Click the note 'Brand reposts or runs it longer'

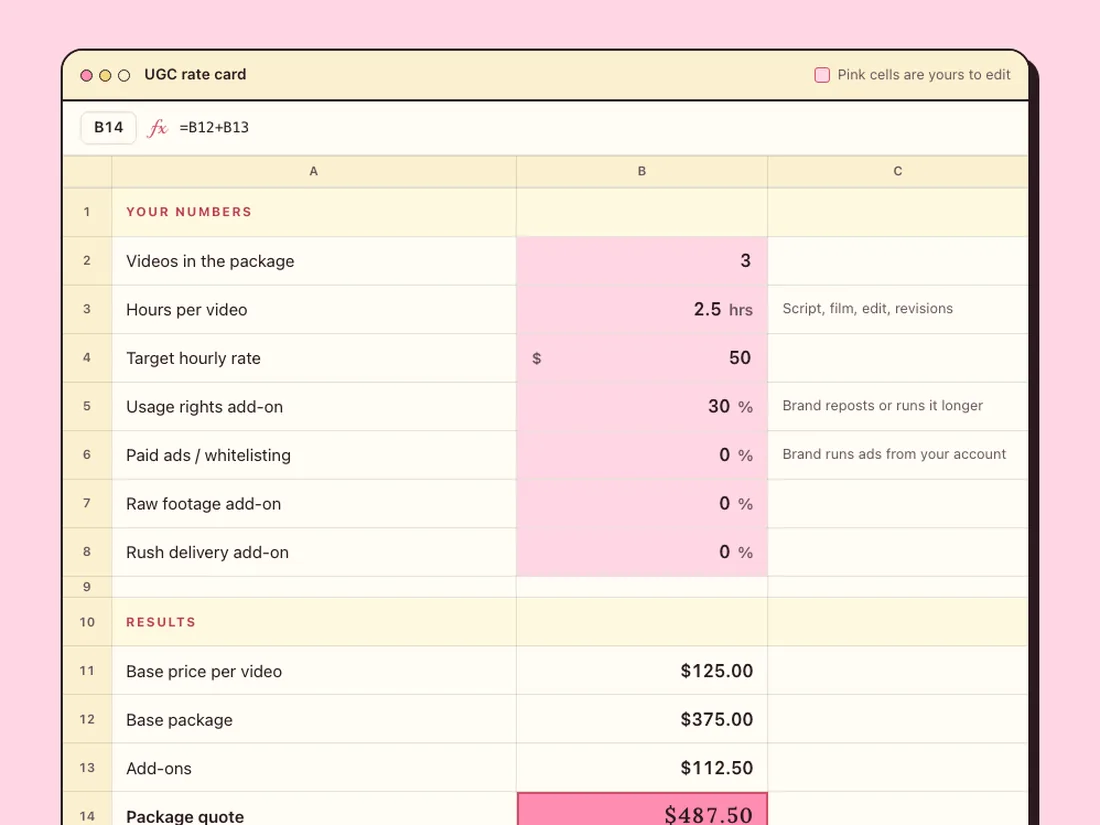[x=883, y=405]
